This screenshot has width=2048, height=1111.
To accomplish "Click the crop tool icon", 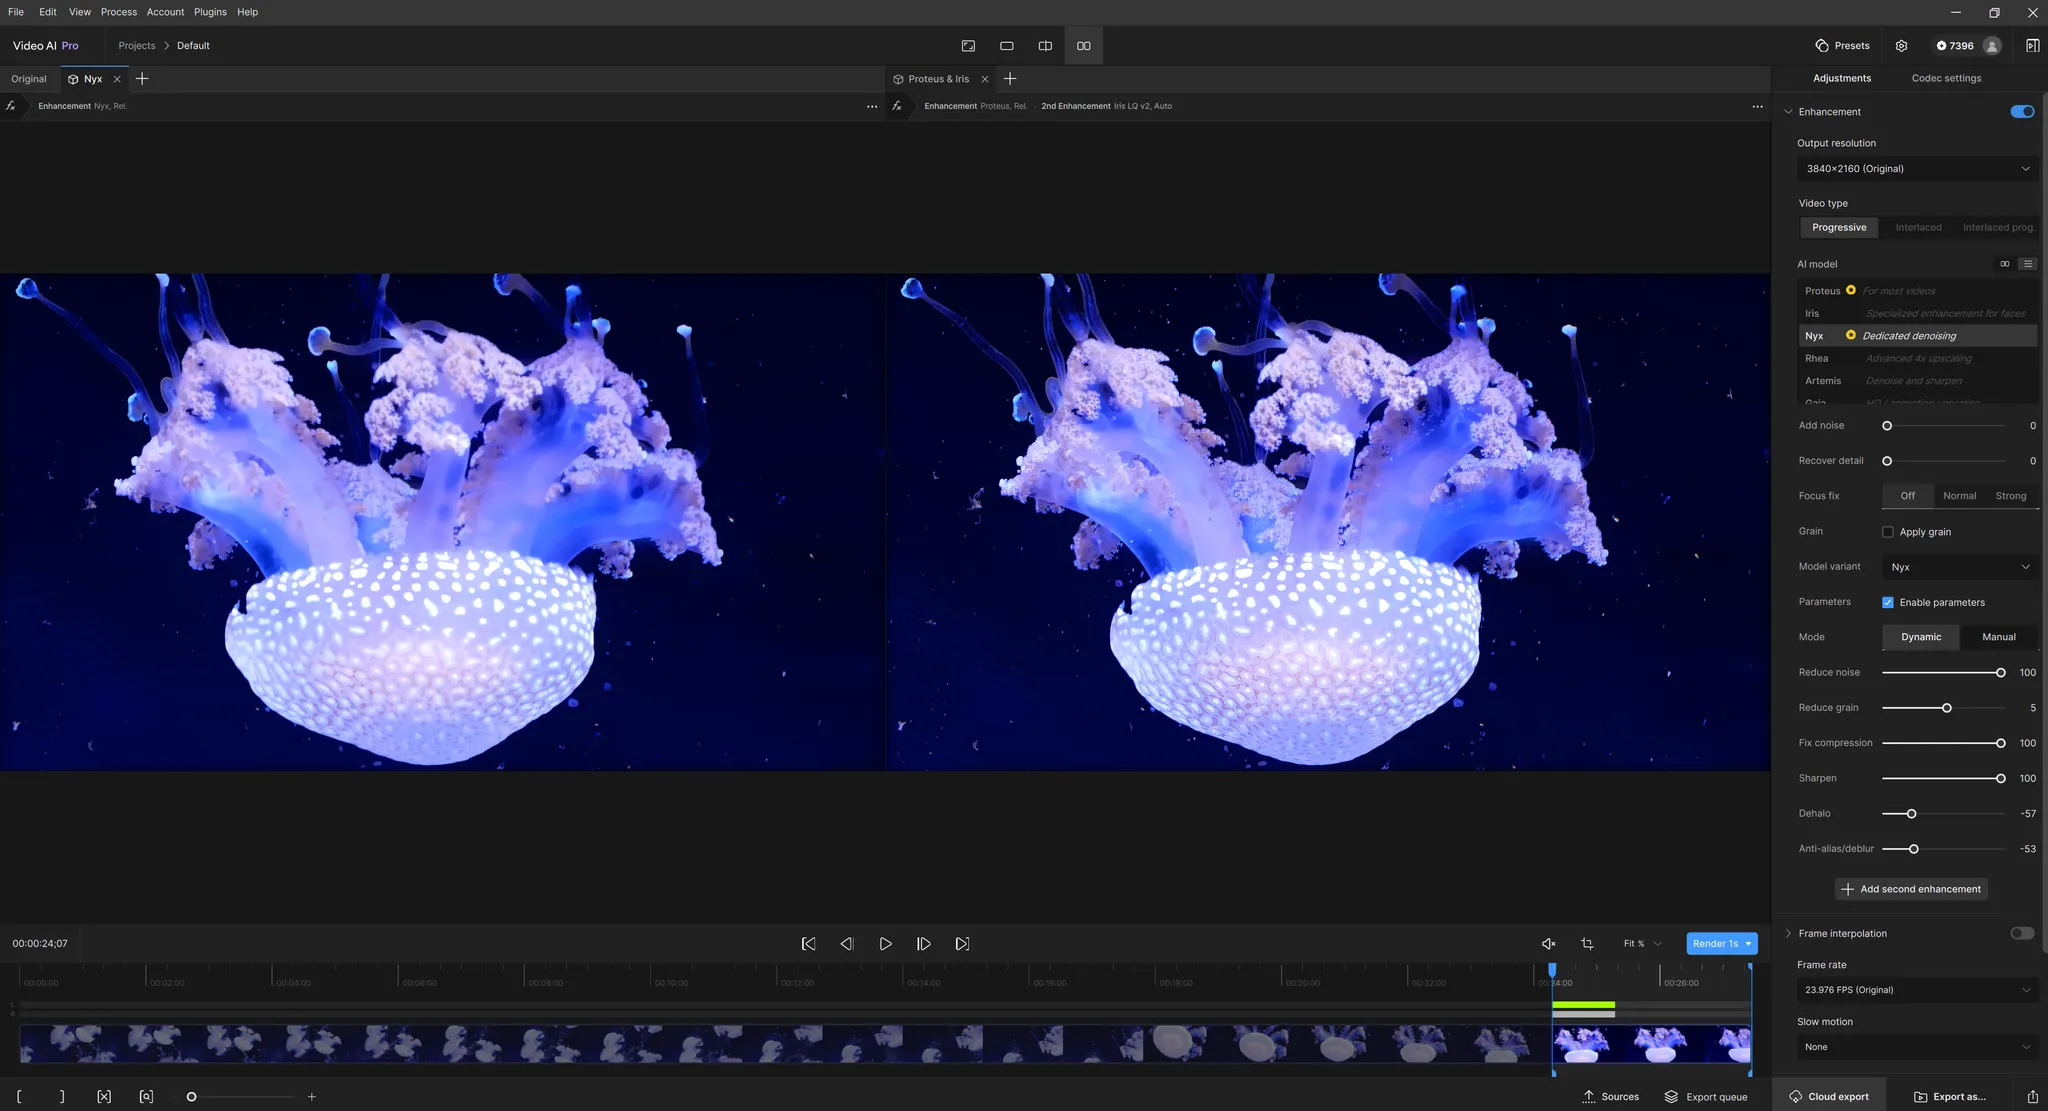I will (x=1587, y=944).
